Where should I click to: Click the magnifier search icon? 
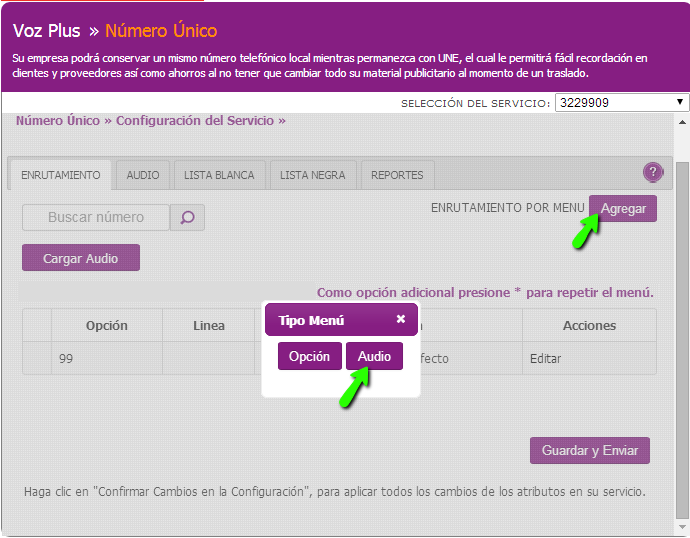[x=187, y=217]
